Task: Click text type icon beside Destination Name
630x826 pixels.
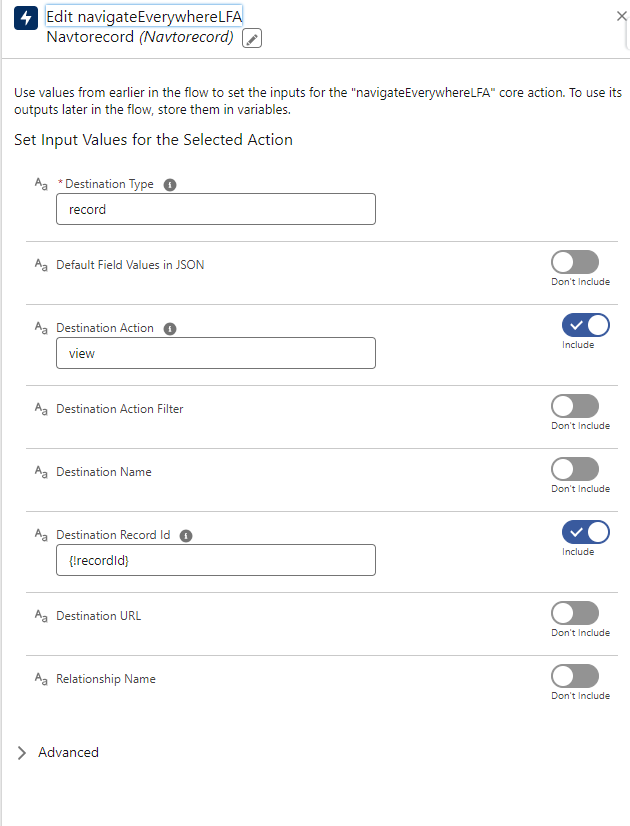Action: (x=41, y=472)
